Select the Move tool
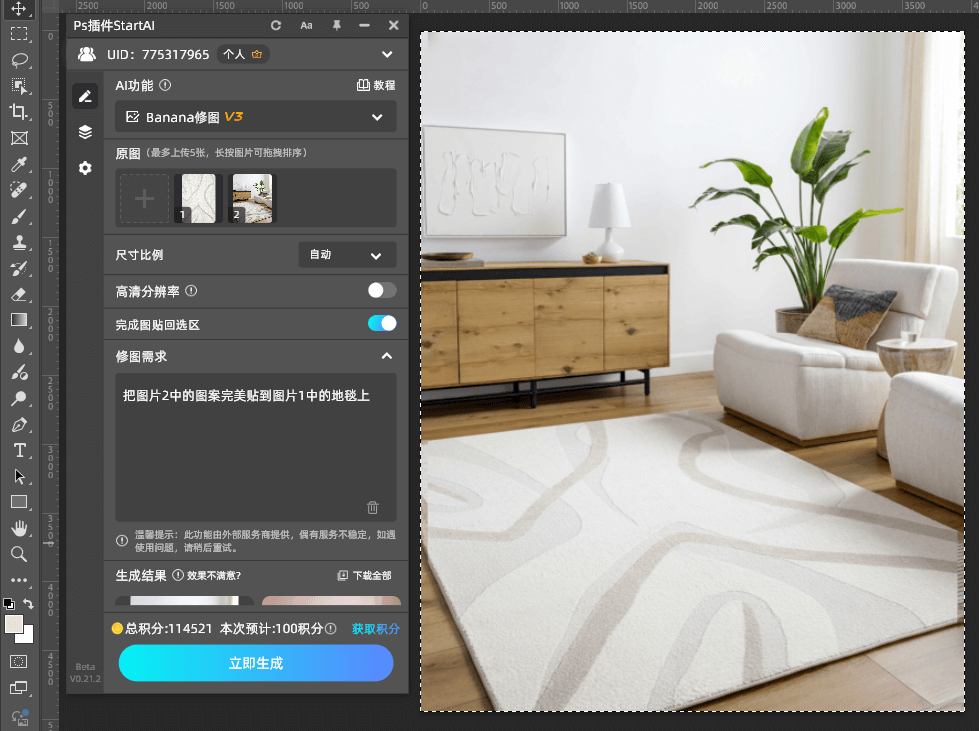The height and width of the screenshot is (731, 979). (x=19, y=8)
